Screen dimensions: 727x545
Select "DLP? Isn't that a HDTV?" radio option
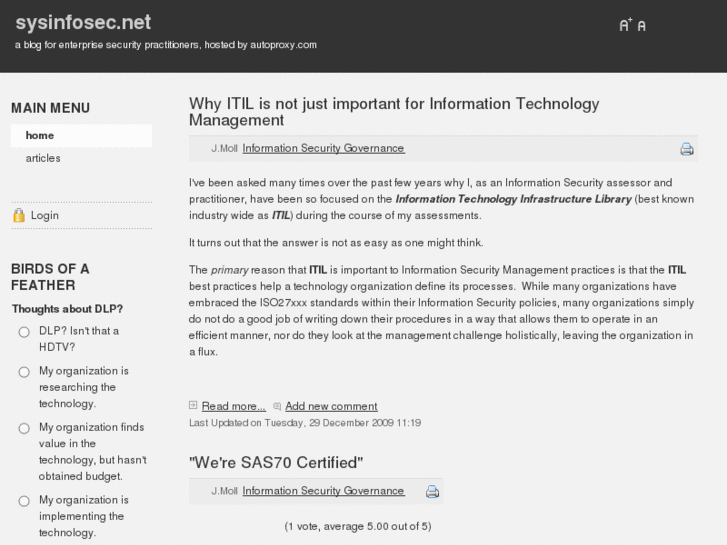click(x=24, y=332)
